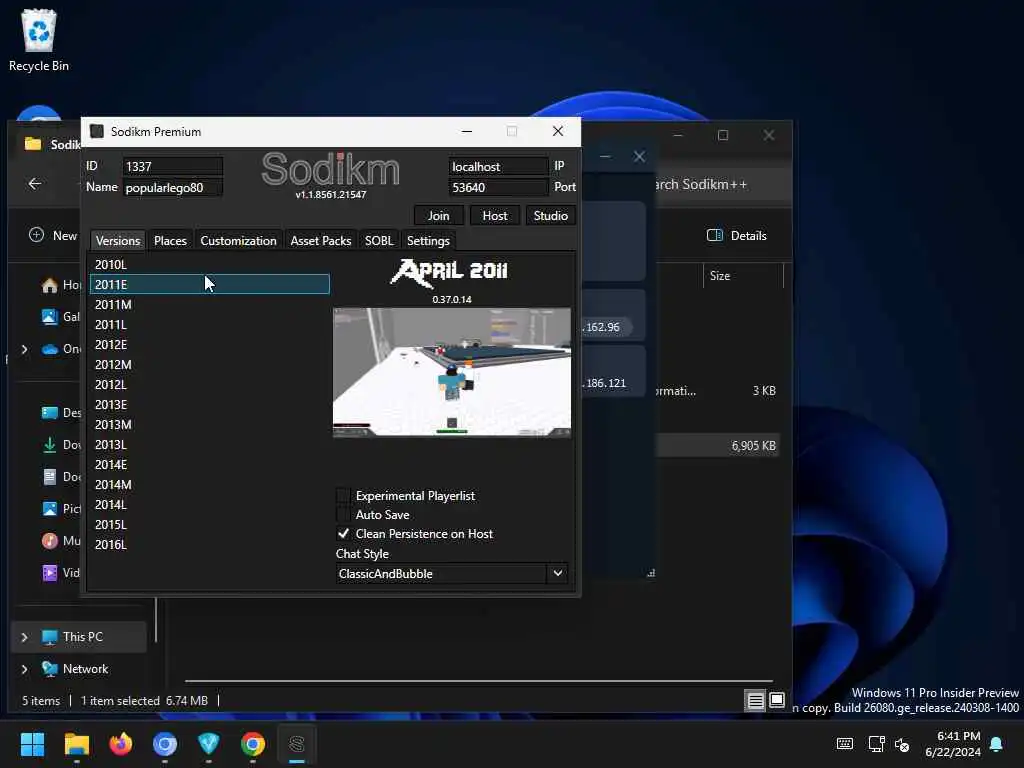Click the ID input field
The width and height of the screenshot is (1024, 768).
(x=172, y=167)
